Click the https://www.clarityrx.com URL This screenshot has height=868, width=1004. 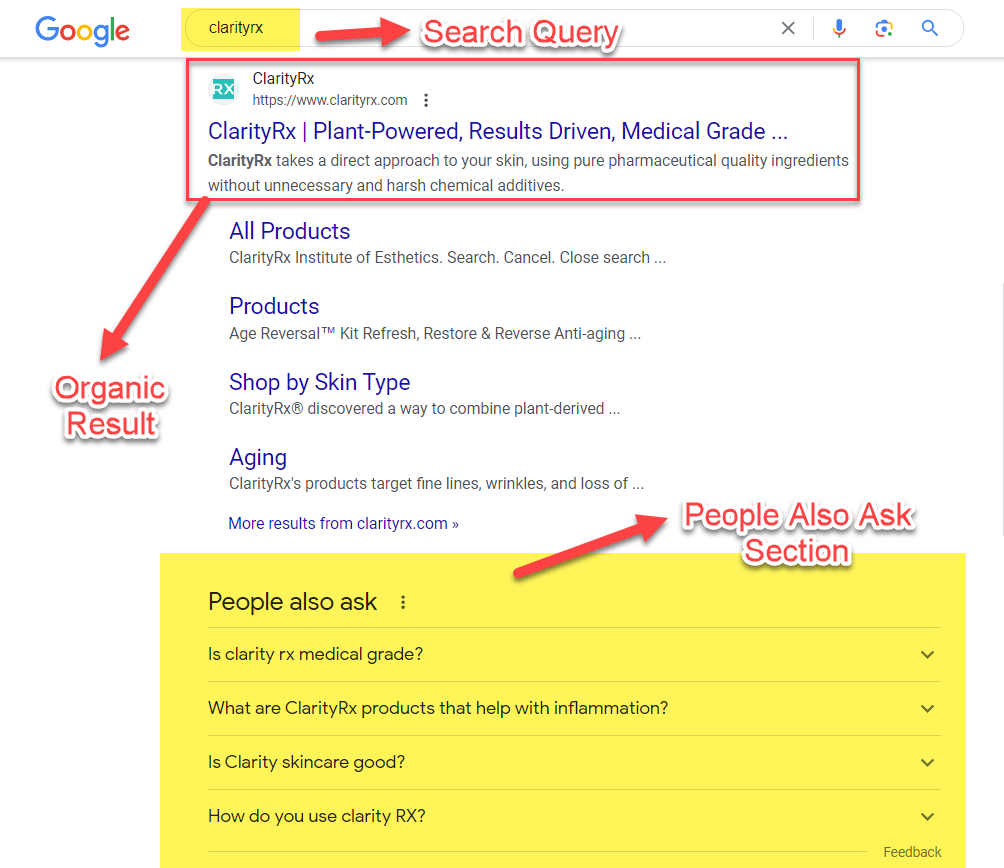pyautogui.click(x=330, y=100)
